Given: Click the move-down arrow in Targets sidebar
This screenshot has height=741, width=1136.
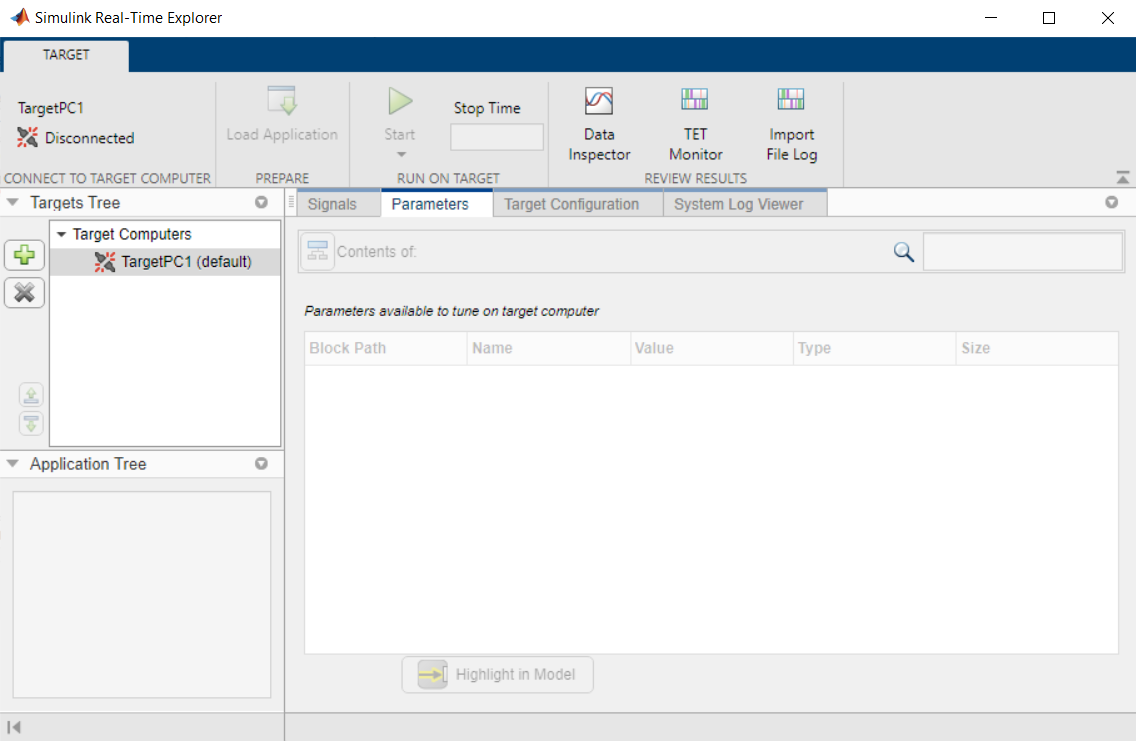Looking at the screenshot, I should 30,423.
